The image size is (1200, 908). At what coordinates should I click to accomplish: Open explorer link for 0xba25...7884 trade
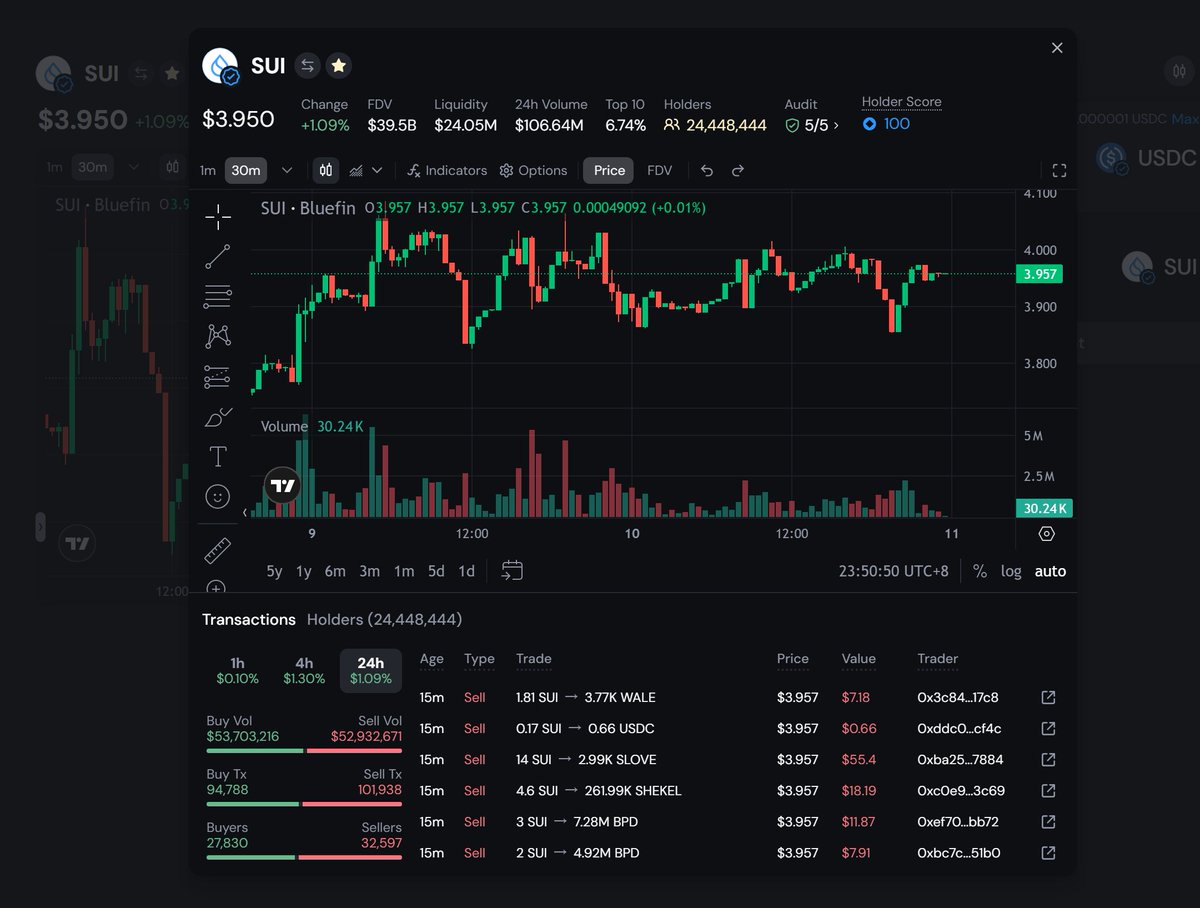click(1048, 759)
